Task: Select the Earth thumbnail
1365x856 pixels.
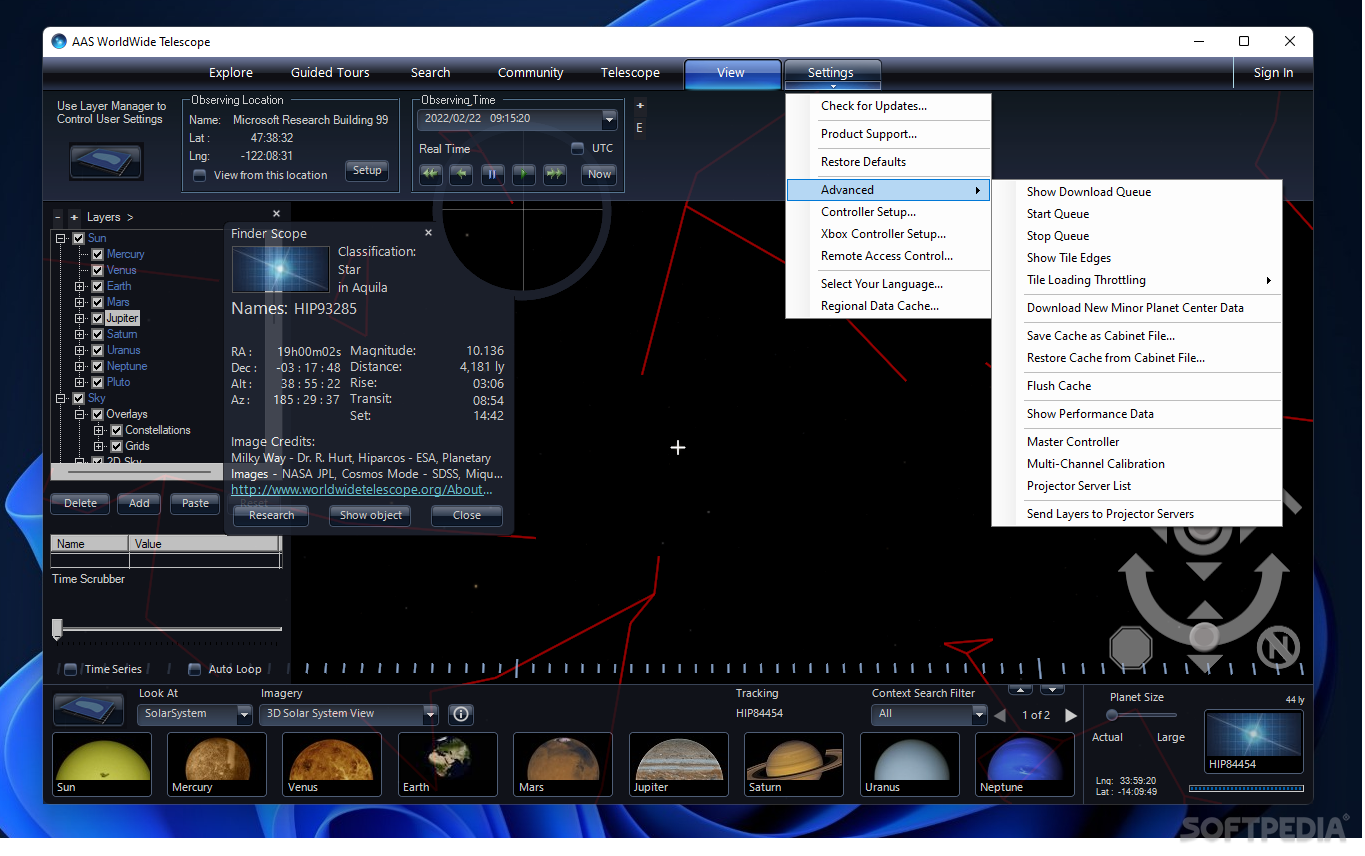Action: click(448, 764)
